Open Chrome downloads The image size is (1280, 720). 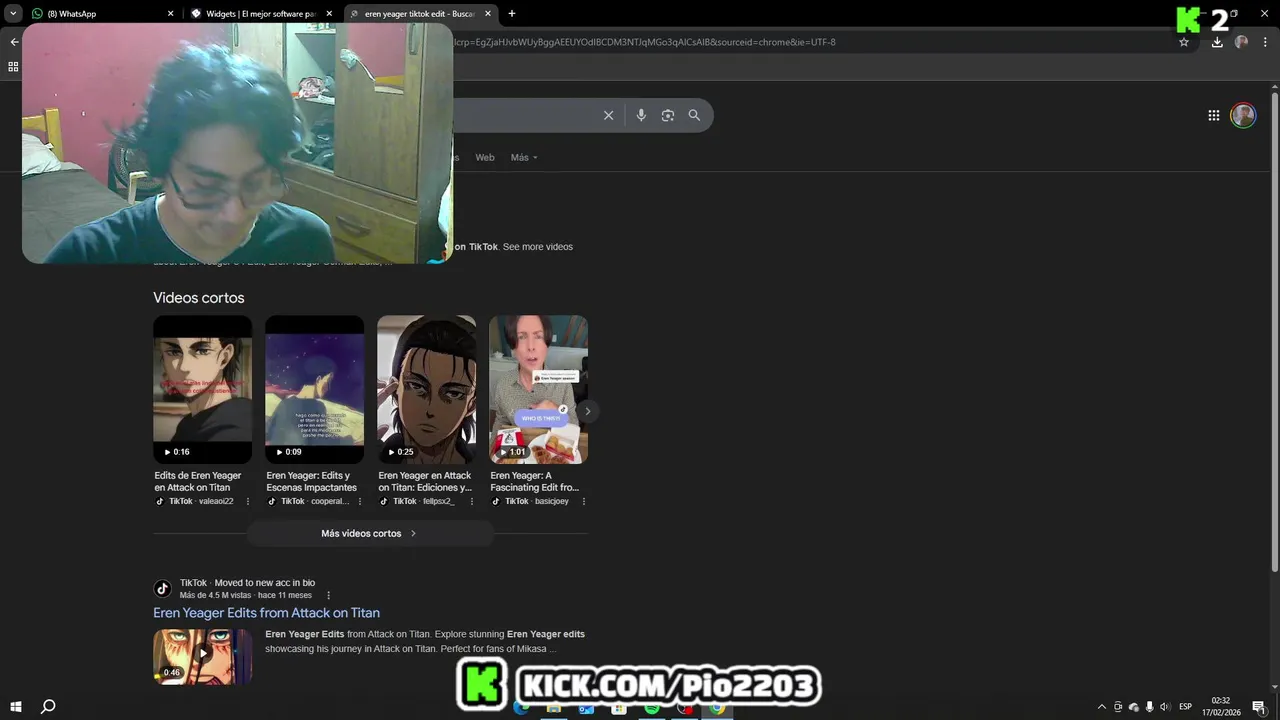(x=1217, y=42)
